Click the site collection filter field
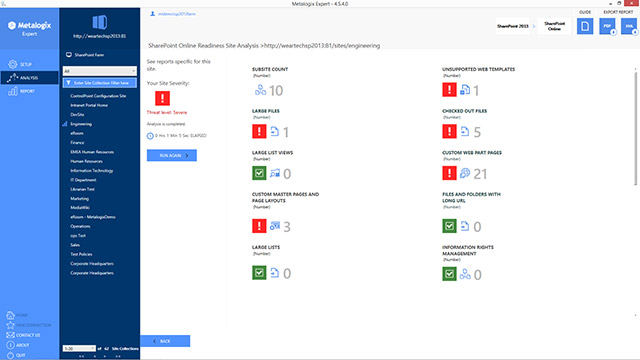This screenshot has height=360, width=640. 100,83
